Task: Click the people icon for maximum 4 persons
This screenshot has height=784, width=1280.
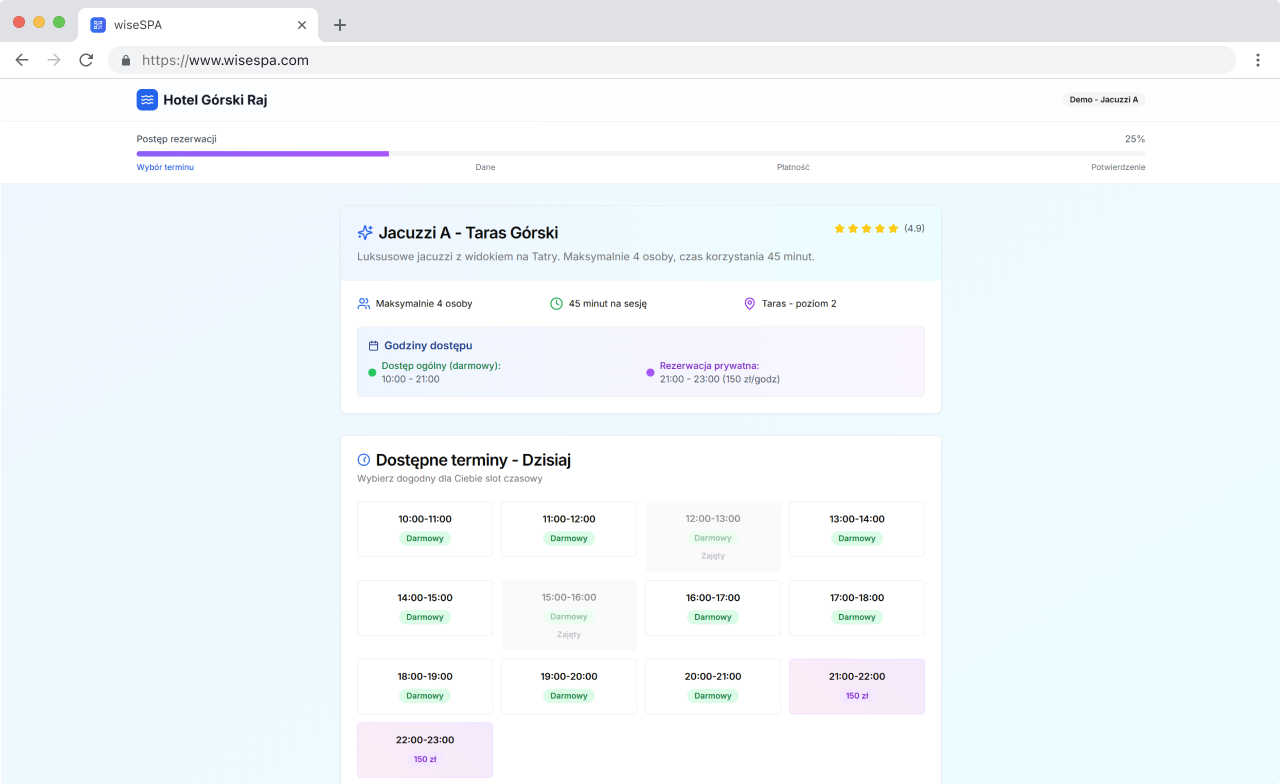Action: point(363,303)
